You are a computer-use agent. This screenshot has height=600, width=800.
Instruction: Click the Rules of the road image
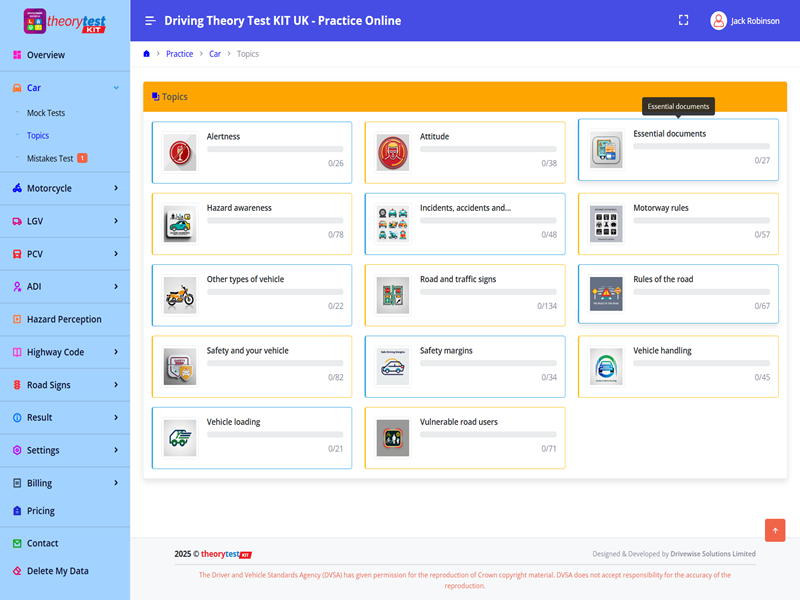(x=606, y=294)
